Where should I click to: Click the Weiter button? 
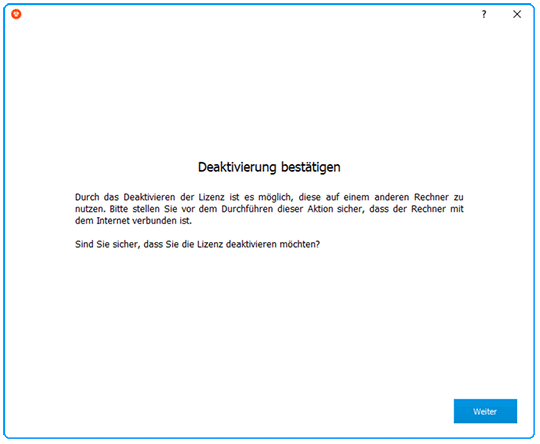coord(485,411)
